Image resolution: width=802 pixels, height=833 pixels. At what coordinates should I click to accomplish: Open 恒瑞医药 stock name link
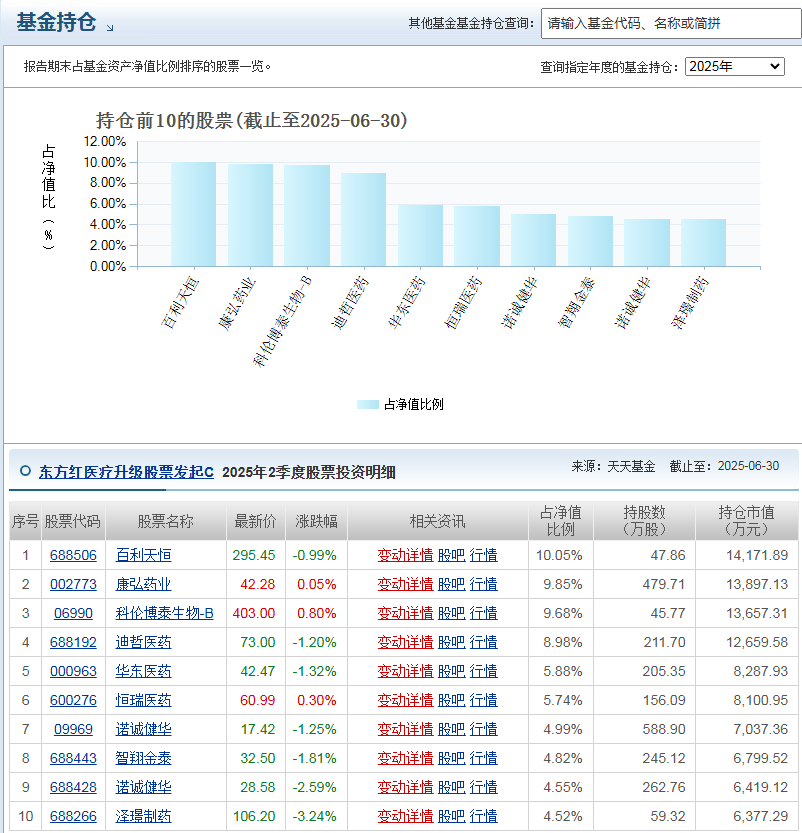pos(143,700)
